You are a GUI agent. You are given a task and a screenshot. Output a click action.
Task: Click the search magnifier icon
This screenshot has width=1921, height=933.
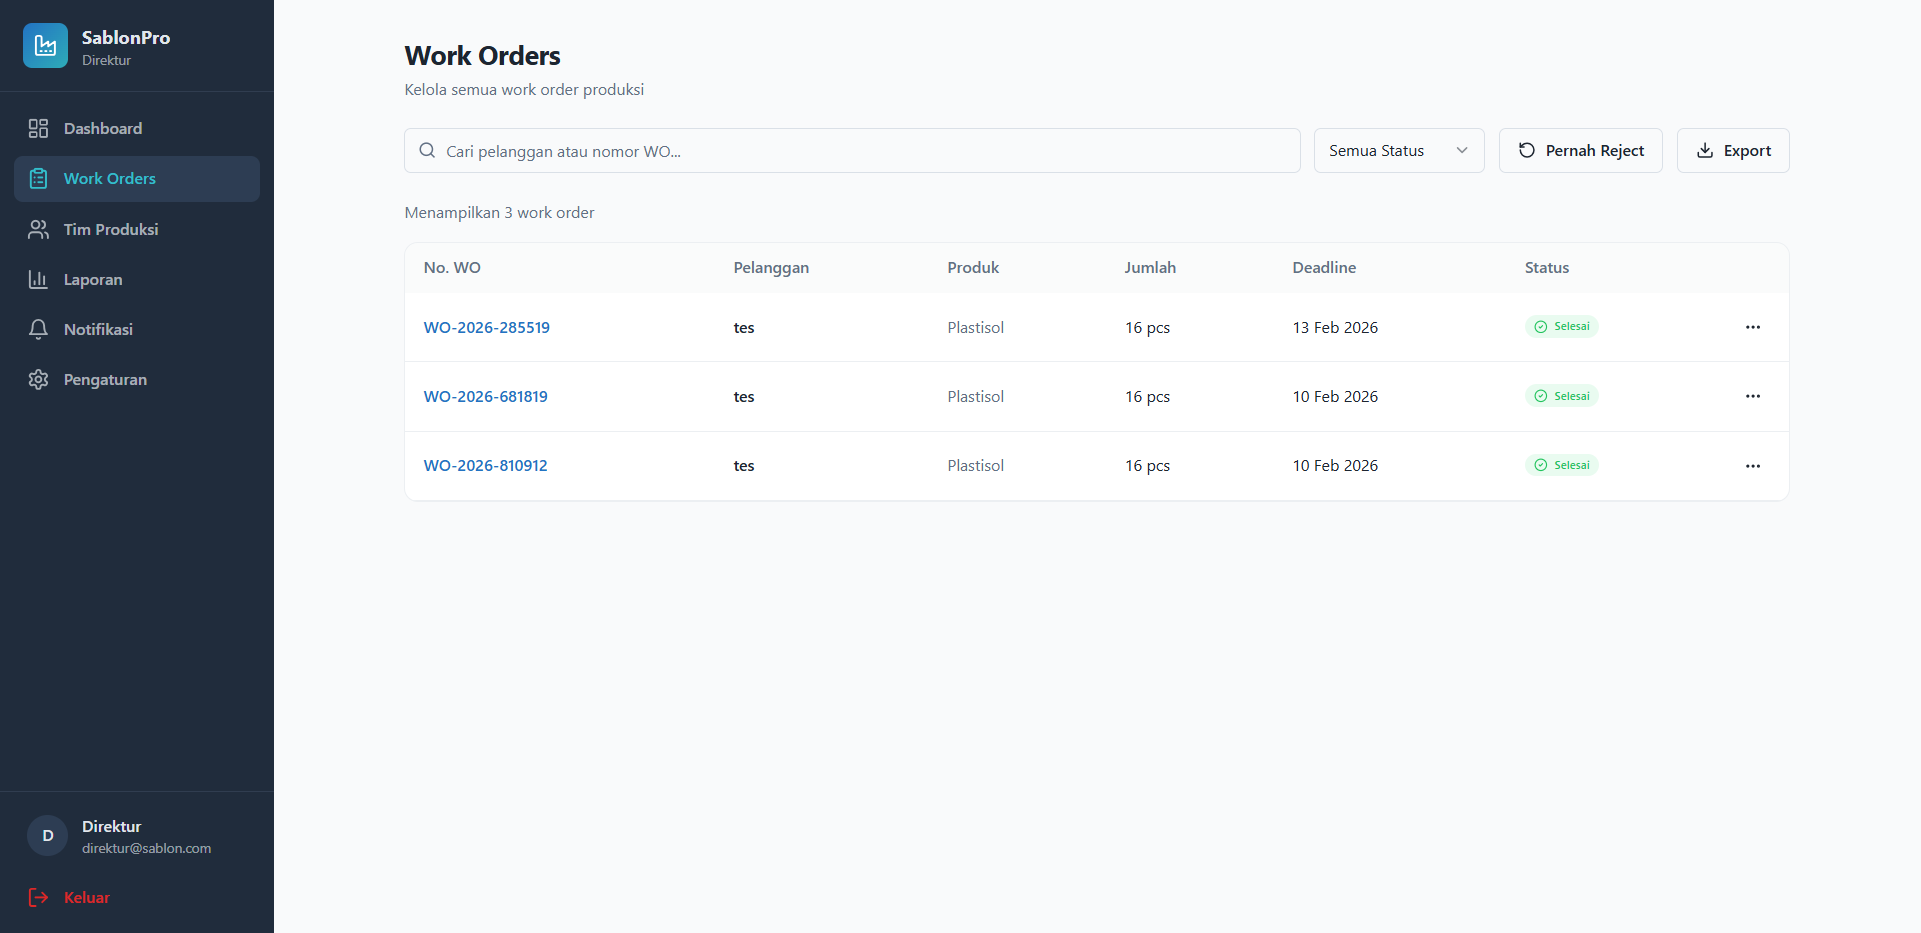[427, 150]
